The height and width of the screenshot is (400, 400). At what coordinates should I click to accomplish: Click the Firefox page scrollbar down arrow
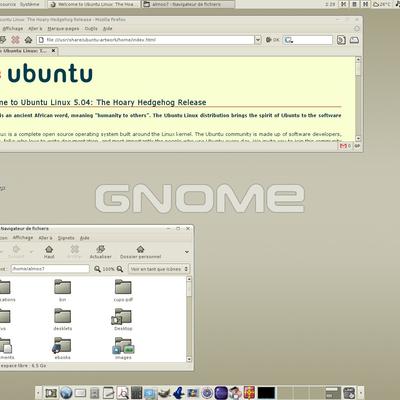(x=358, y=138)
